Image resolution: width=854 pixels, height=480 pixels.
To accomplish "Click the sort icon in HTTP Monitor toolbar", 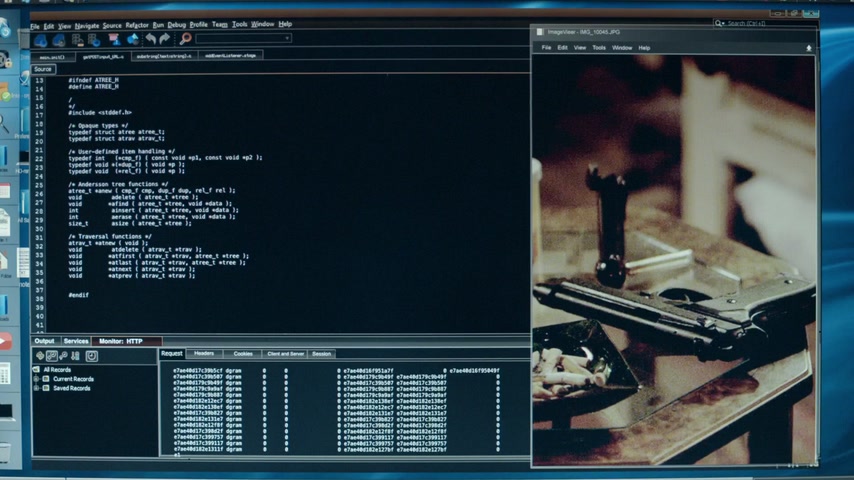I will point(74,356).
